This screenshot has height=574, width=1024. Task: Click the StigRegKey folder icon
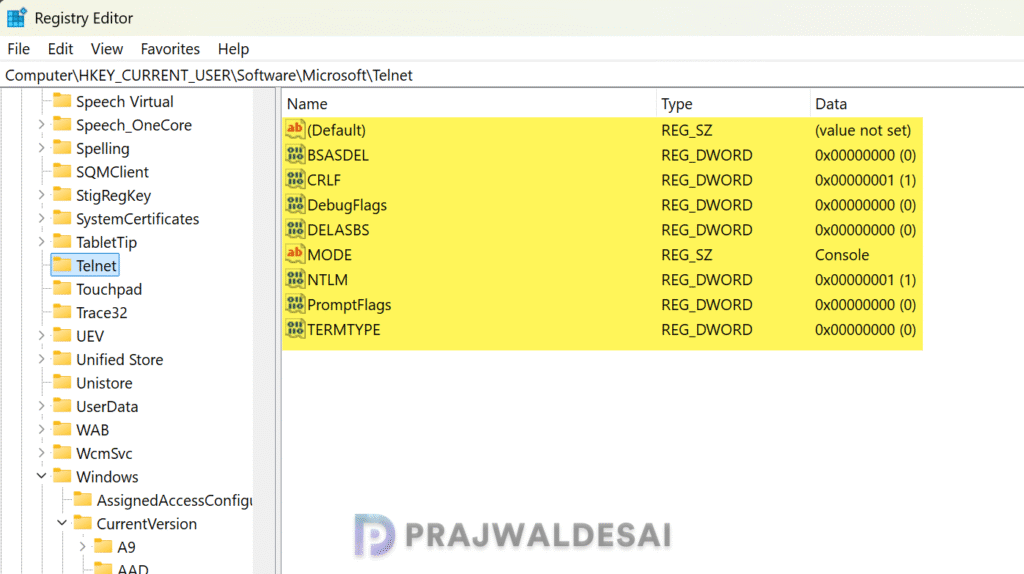[x=62, y=195]
